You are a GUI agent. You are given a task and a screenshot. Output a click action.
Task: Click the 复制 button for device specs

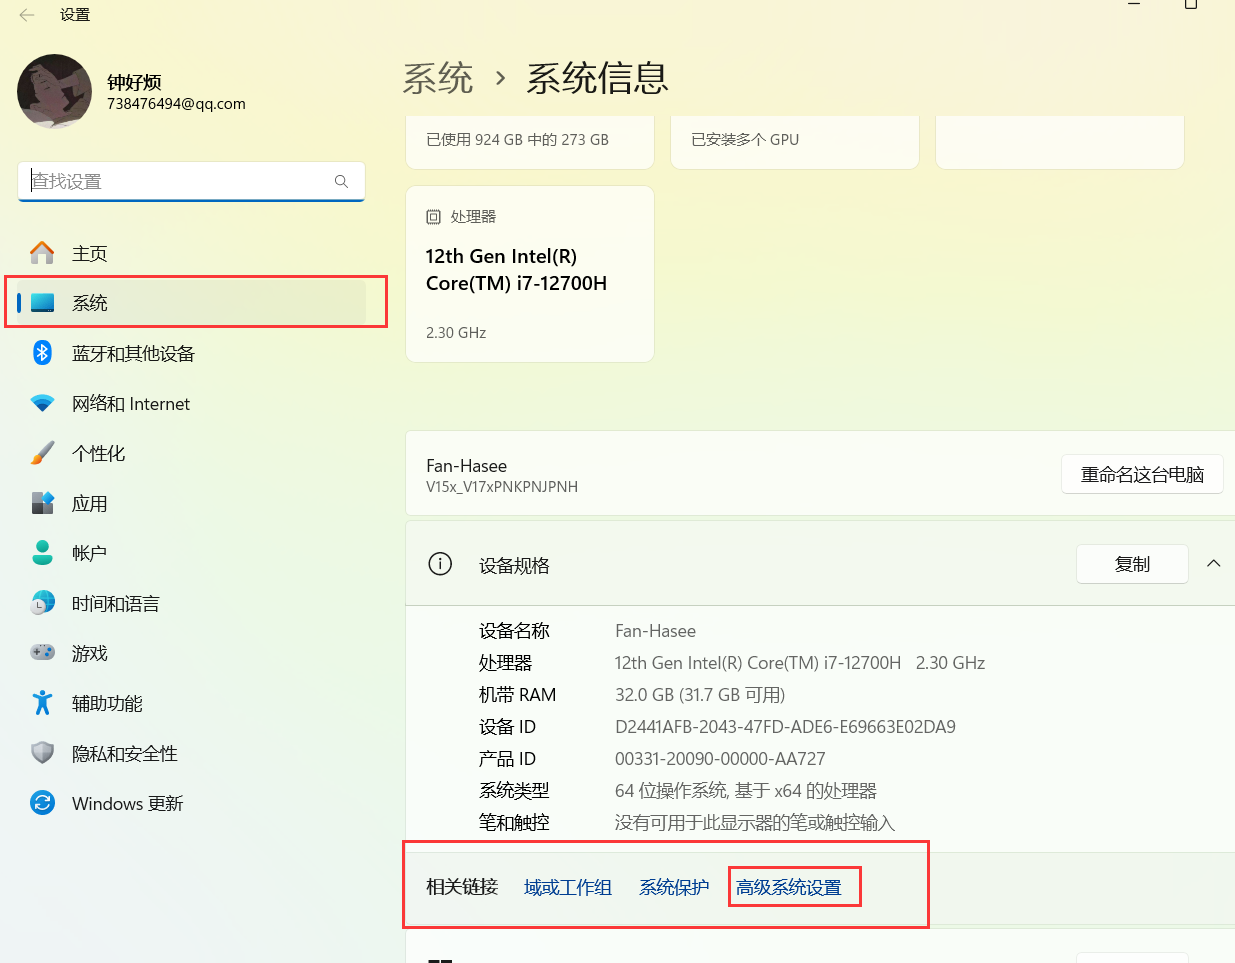tap(1131, 564)
